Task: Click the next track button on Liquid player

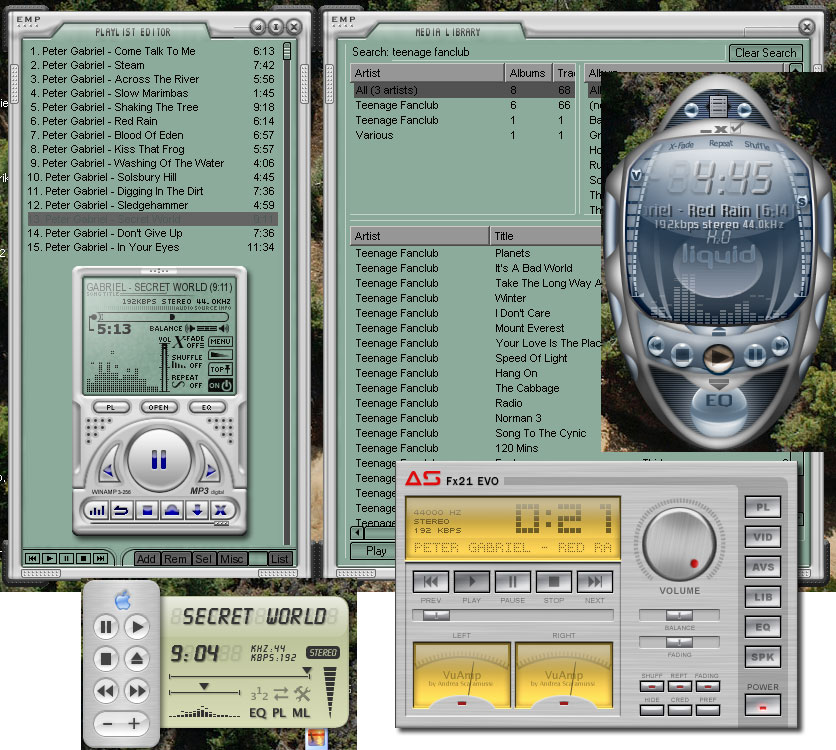Action: pyautogui.click(x=779, y=346)
